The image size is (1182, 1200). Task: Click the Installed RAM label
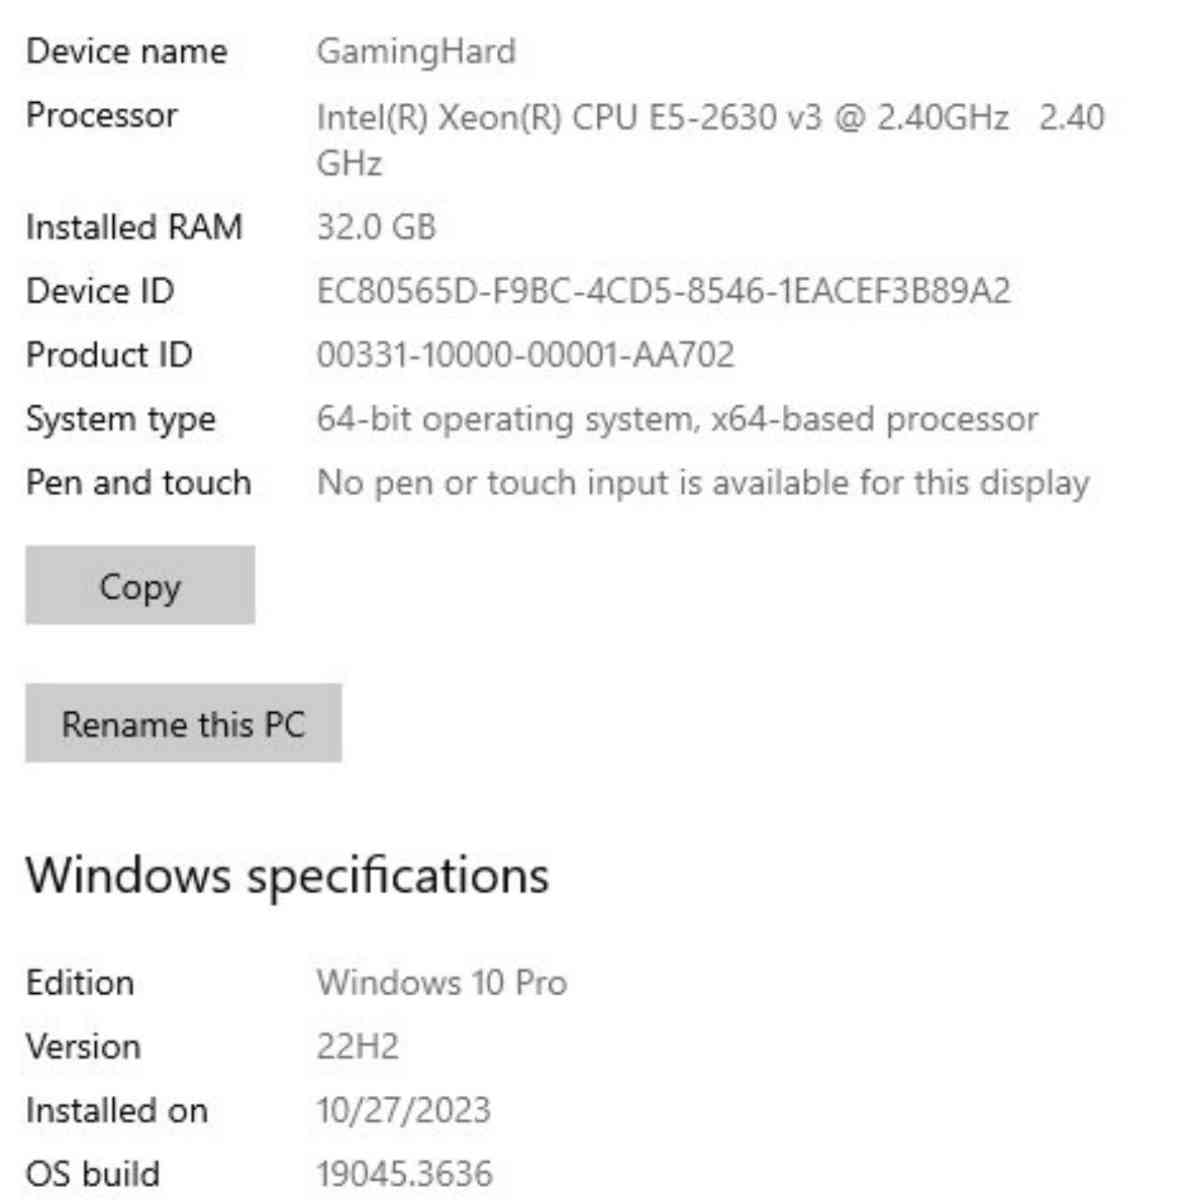pyautogui.click(x=134, y=226)
